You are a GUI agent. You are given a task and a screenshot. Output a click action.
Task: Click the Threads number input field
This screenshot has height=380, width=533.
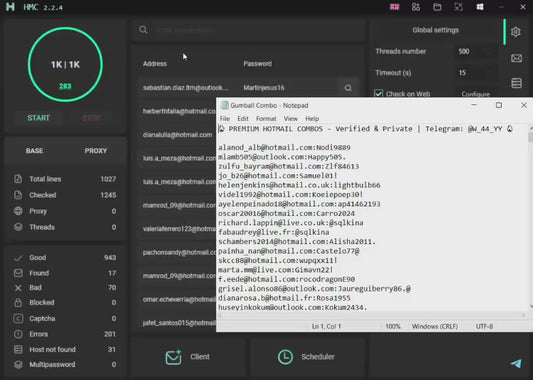point(475,51)
